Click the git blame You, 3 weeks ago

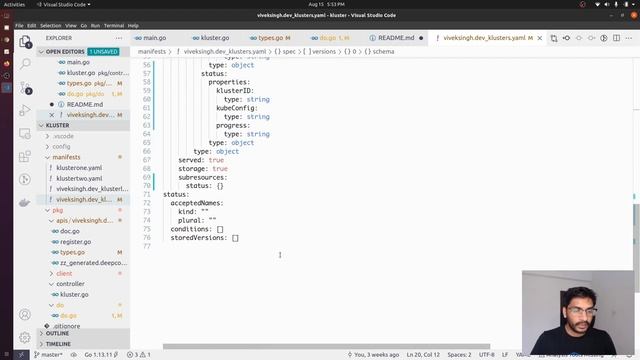tap(373, 355)
